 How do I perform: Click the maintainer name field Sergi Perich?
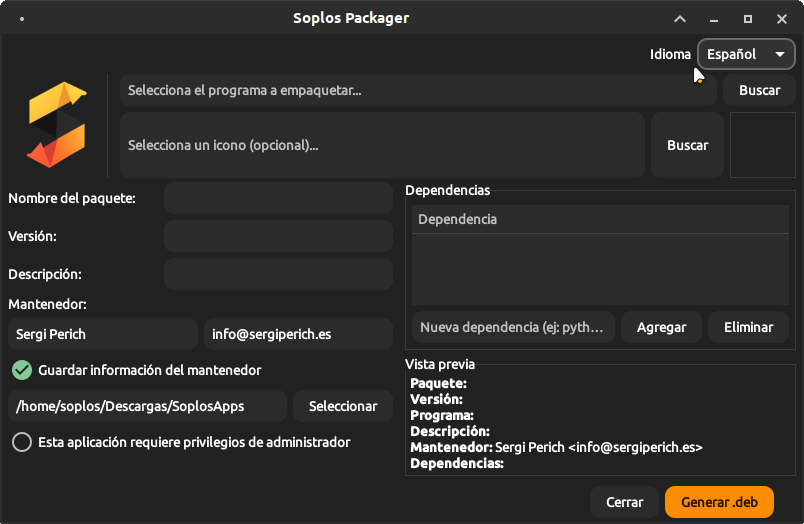[x=103, y=334]
